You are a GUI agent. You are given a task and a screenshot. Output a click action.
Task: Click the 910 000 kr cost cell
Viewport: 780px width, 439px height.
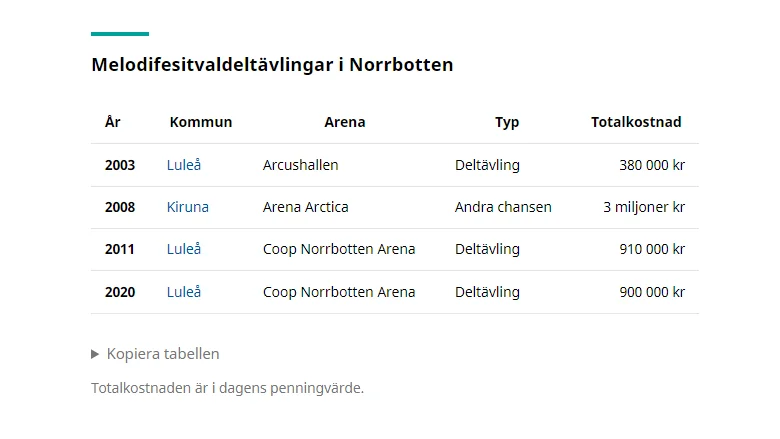pyautogui.click(x=652, y=249)
